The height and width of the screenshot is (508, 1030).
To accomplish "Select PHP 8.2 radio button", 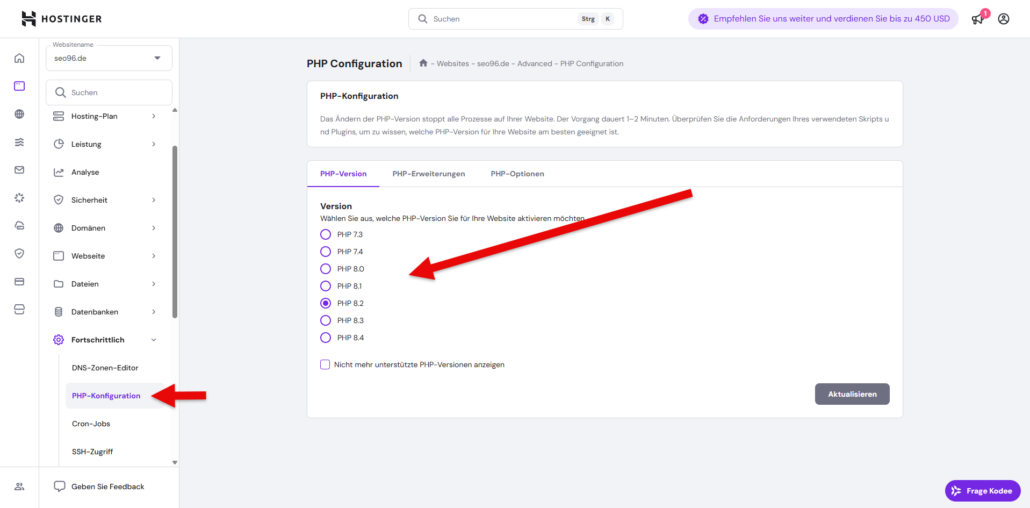I will click(x=325, y=304).
